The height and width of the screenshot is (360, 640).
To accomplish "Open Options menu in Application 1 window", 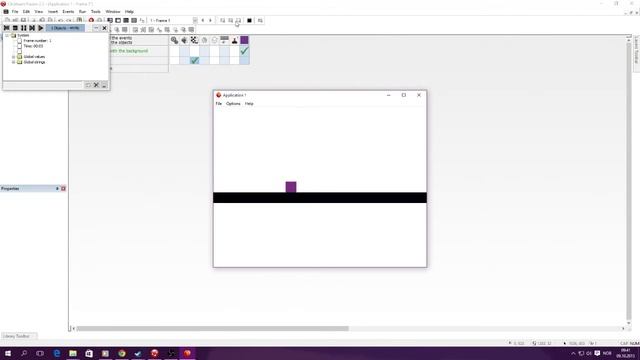I will (233, 104).
